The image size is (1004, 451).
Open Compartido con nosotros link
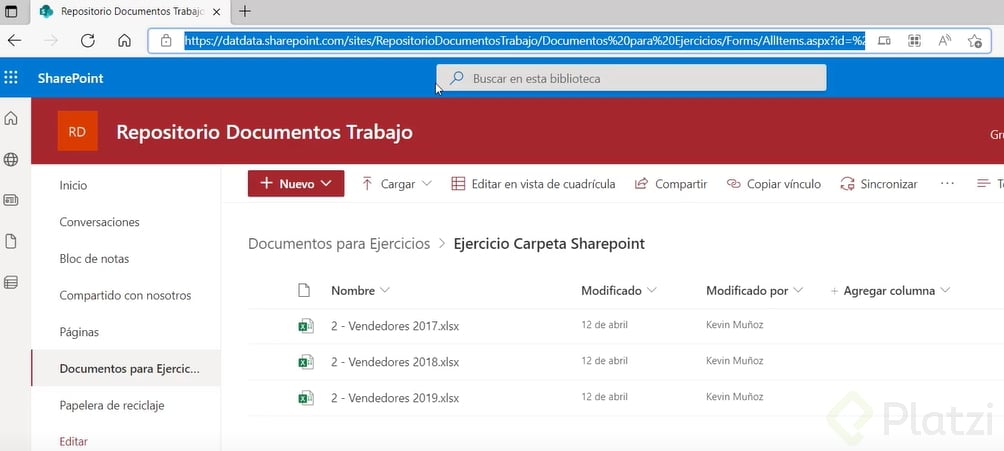click(126, 296)
